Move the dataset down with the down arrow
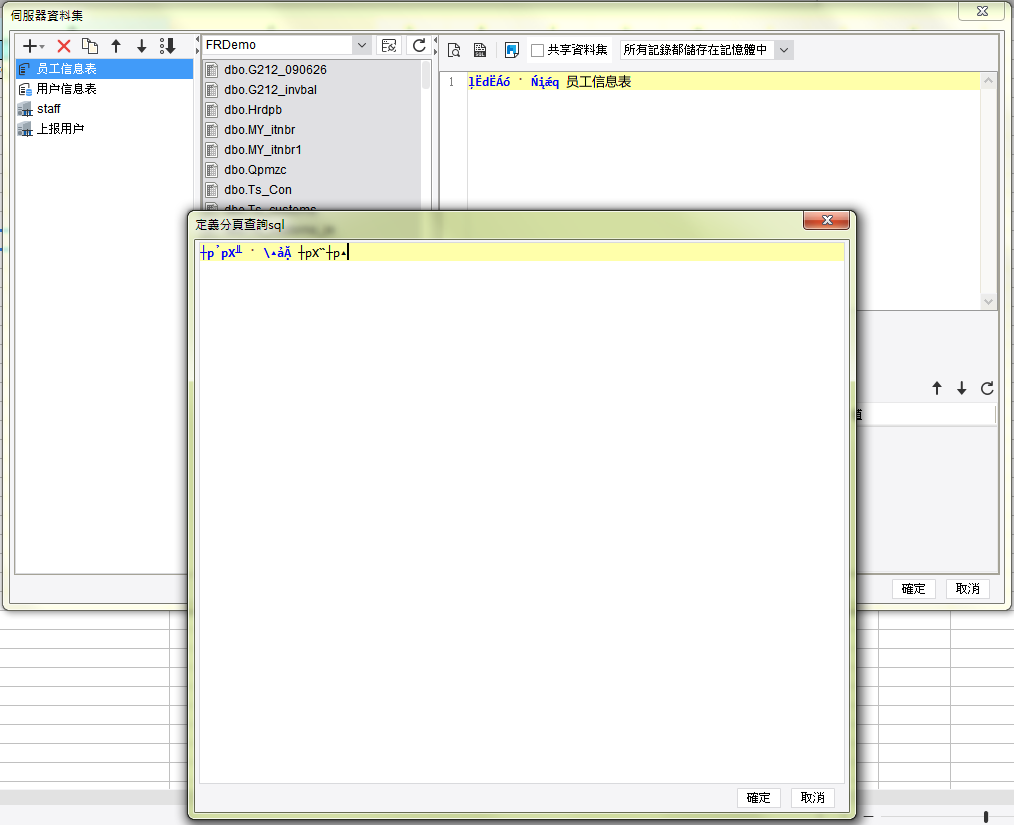 click(142, 46)
